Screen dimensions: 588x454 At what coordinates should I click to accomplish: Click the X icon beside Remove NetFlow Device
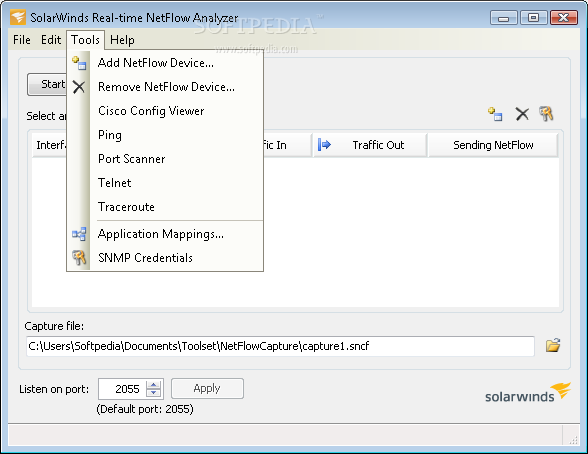(79, 87)
